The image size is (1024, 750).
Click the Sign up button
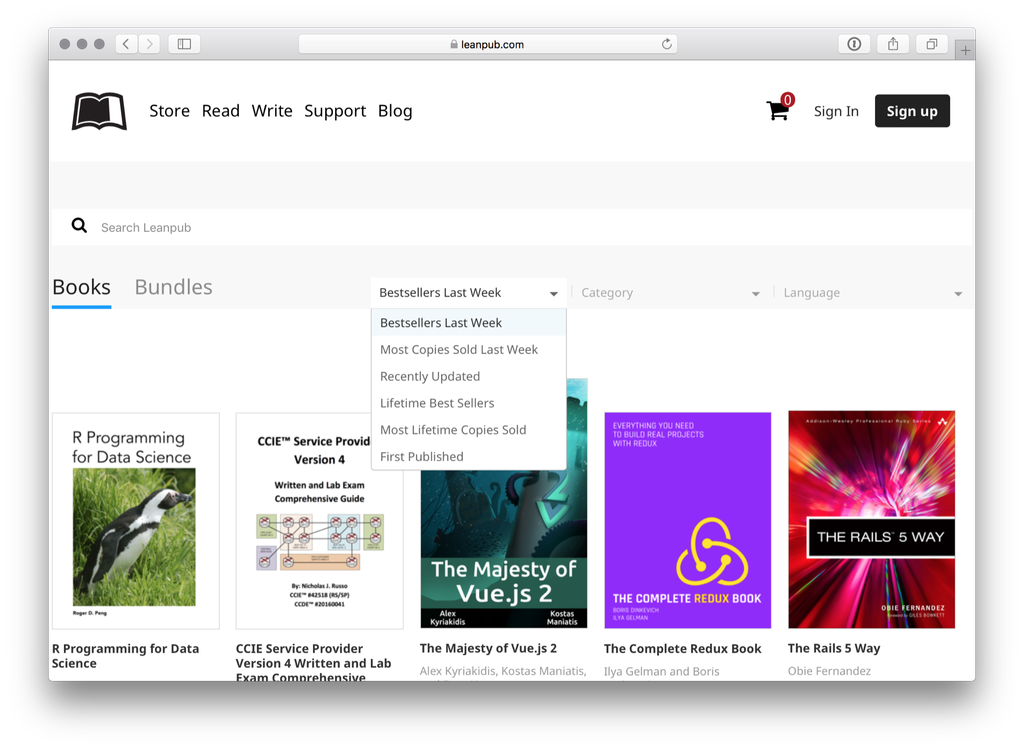[x=911, y=111]
